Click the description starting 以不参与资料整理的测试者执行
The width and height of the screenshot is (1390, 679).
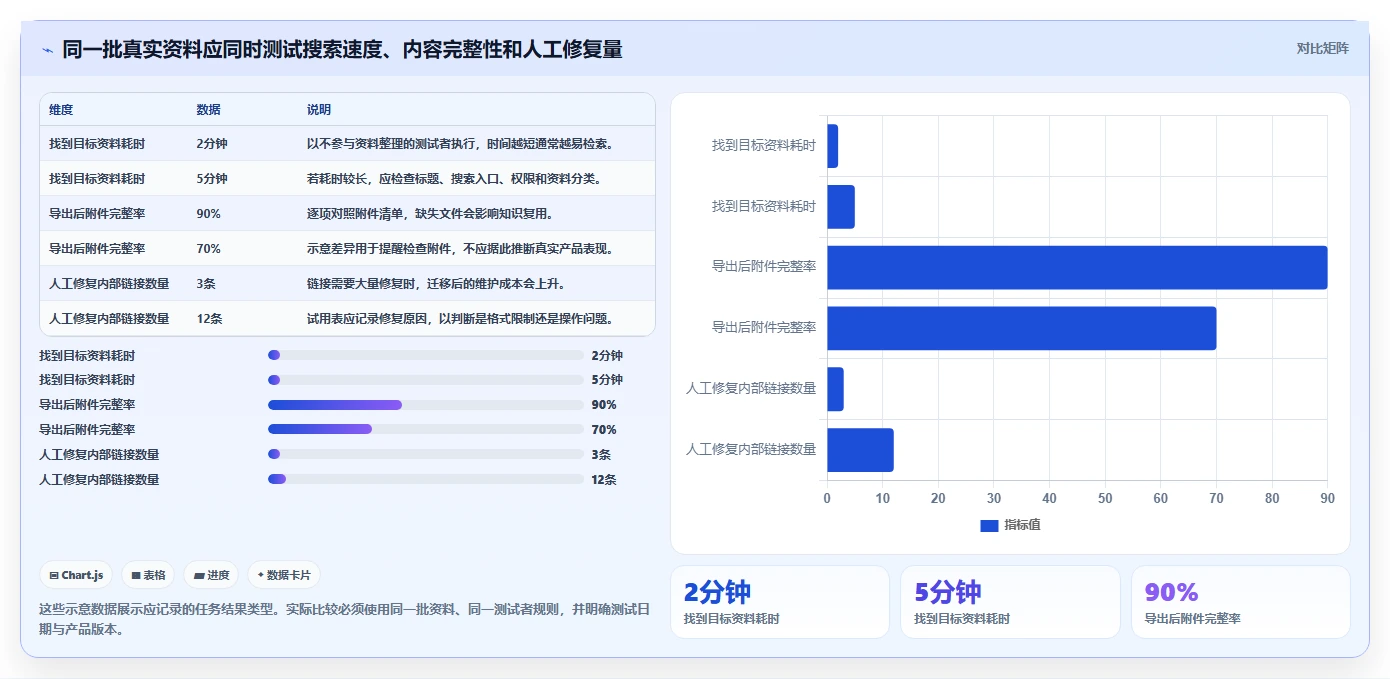(460, 144)
